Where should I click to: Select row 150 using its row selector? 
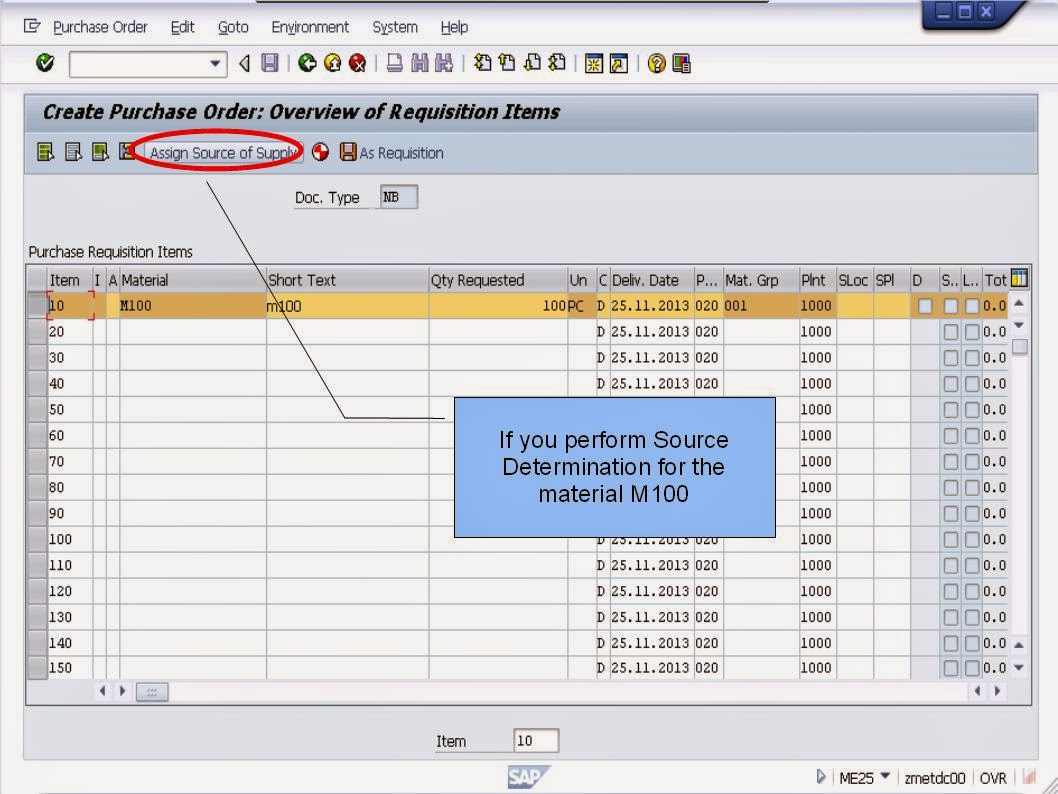(x=36, y=667)
